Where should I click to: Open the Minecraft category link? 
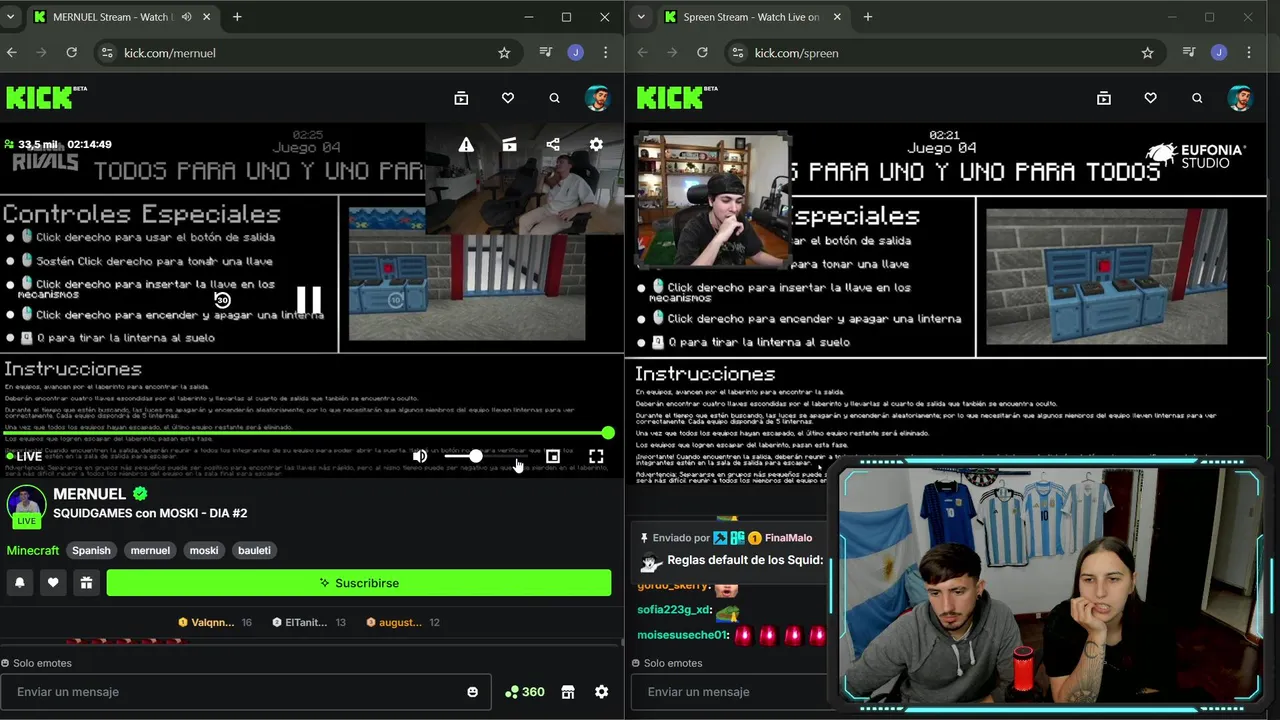pyautogui.click(x=33, y=550)
